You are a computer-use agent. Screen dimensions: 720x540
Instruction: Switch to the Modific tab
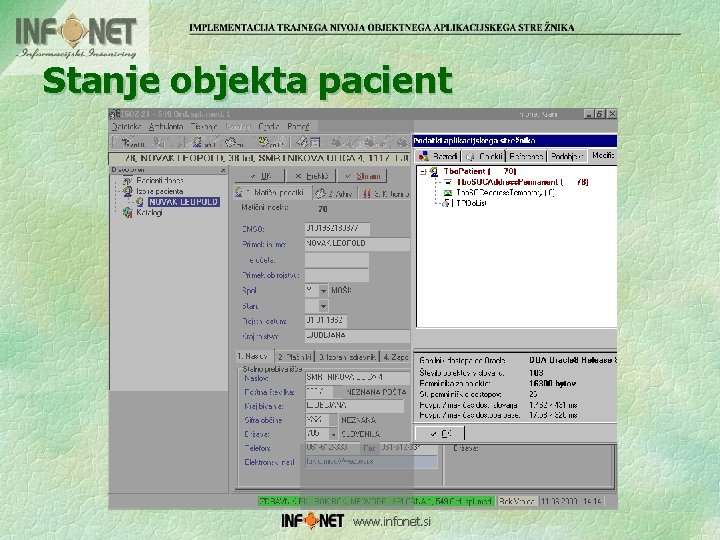[x=603, y=156]
